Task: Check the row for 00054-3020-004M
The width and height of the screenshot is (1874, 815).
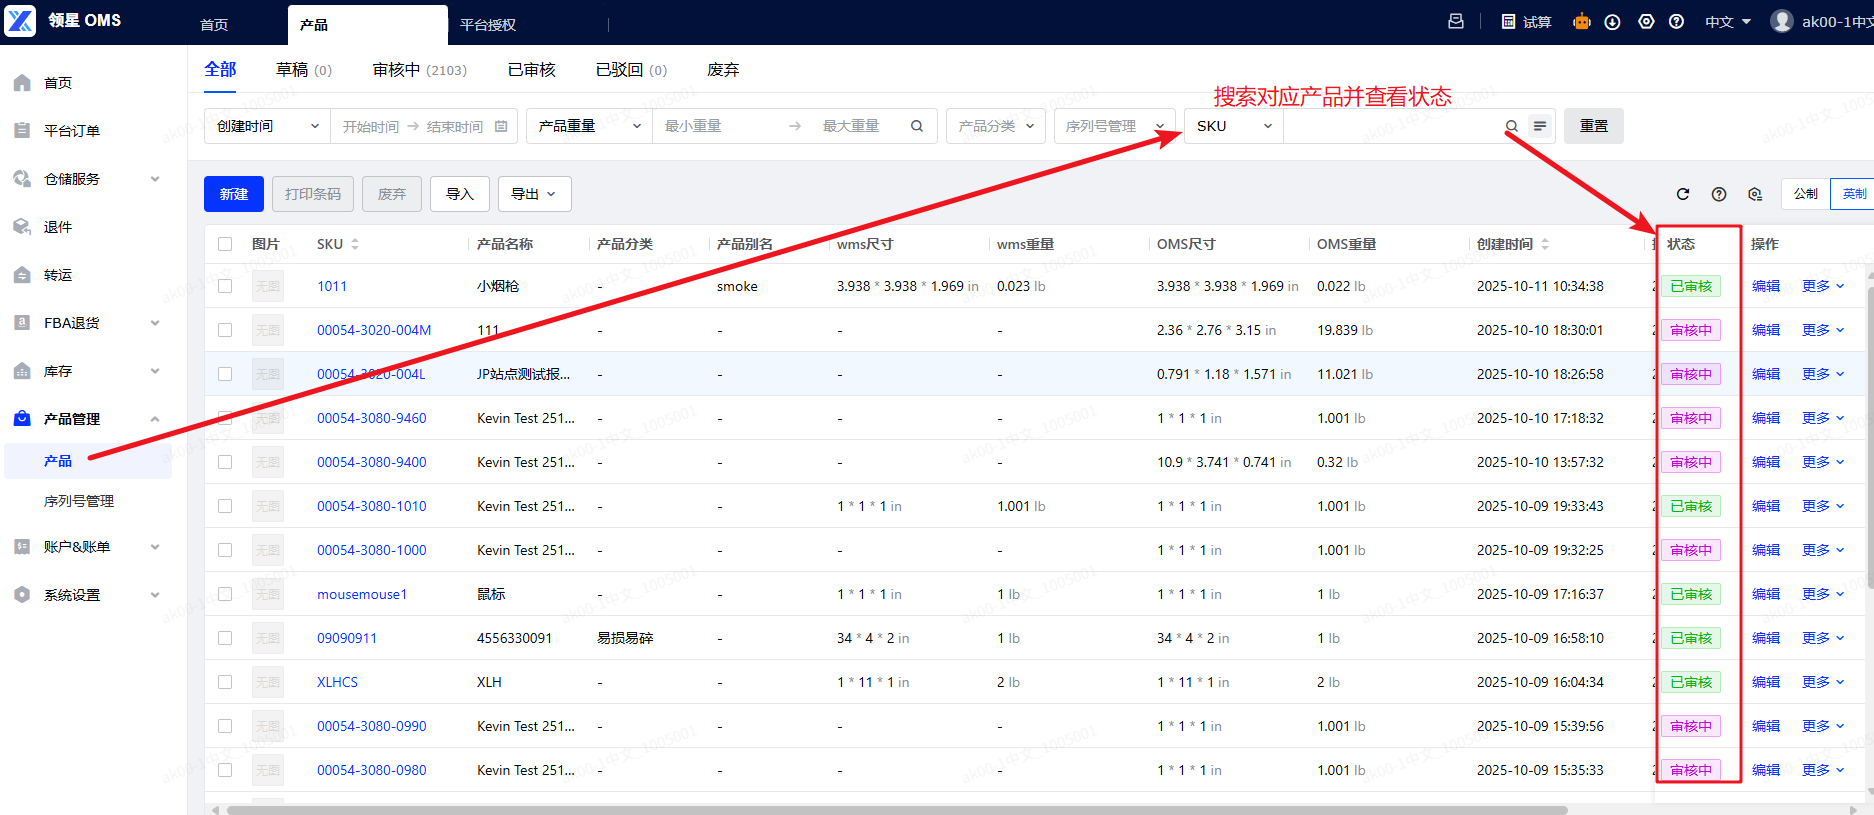Action: [225, 330]
